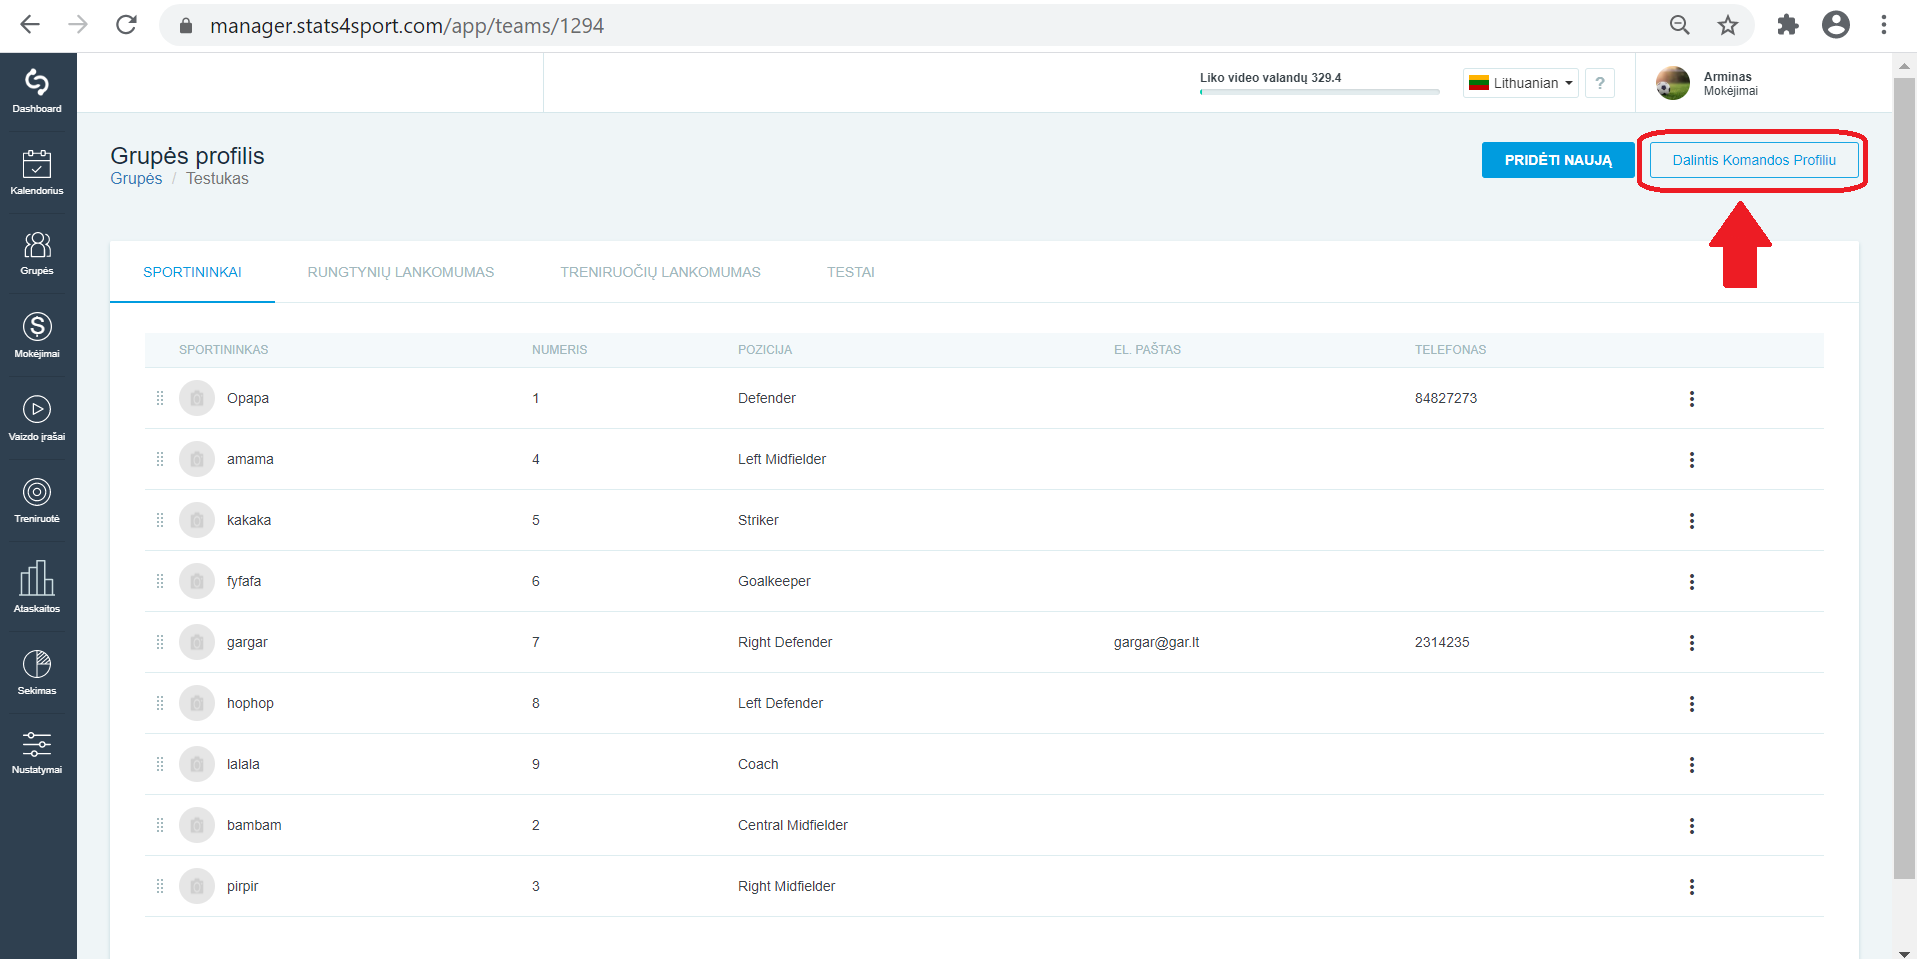Click the Sportininkas column header

point(224,350)
